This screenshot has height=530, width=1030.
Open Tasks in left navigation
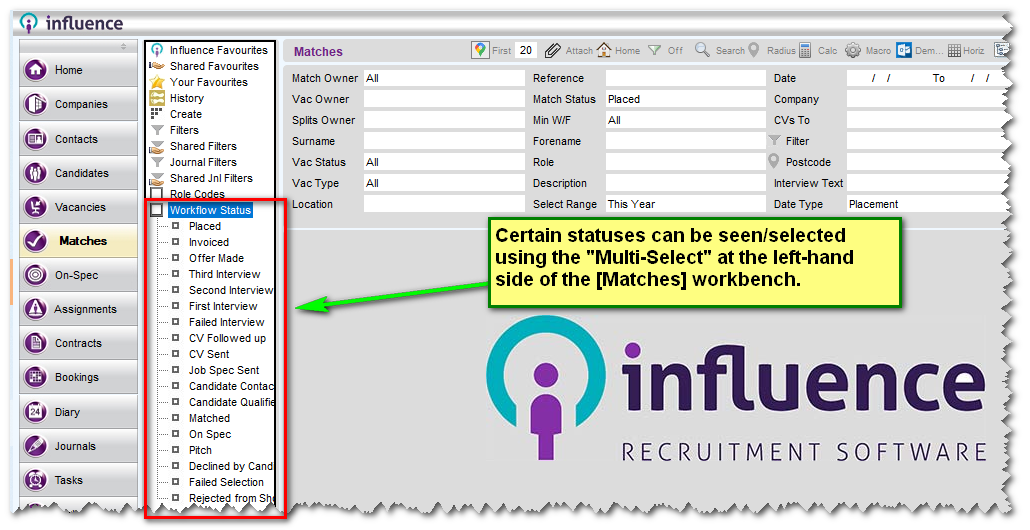[78, 480]
